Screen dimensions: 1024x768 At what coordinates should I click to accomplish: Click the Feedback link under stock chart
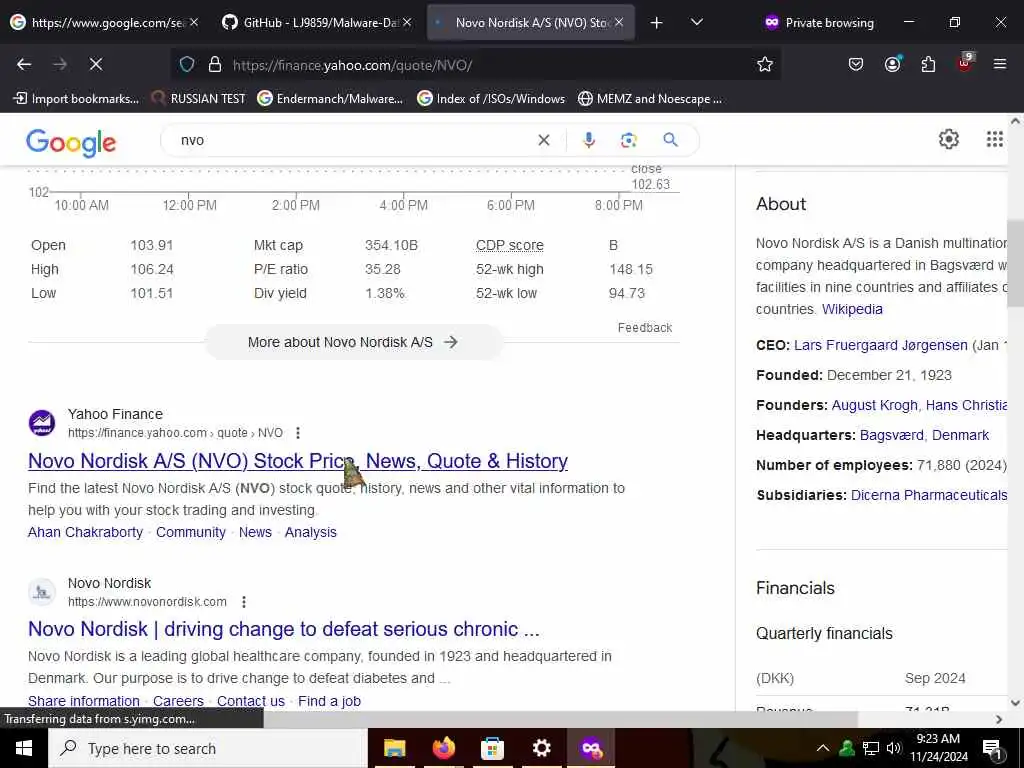(645, 328)
